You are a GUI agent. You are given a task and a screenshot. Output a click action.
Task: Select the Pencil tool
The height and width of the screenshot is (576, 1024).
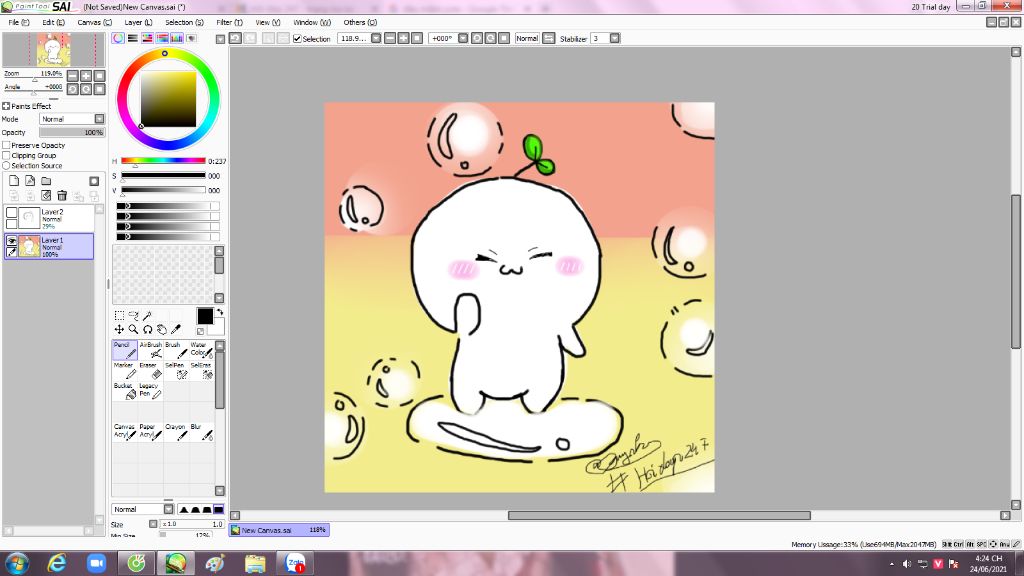point(124,350)
